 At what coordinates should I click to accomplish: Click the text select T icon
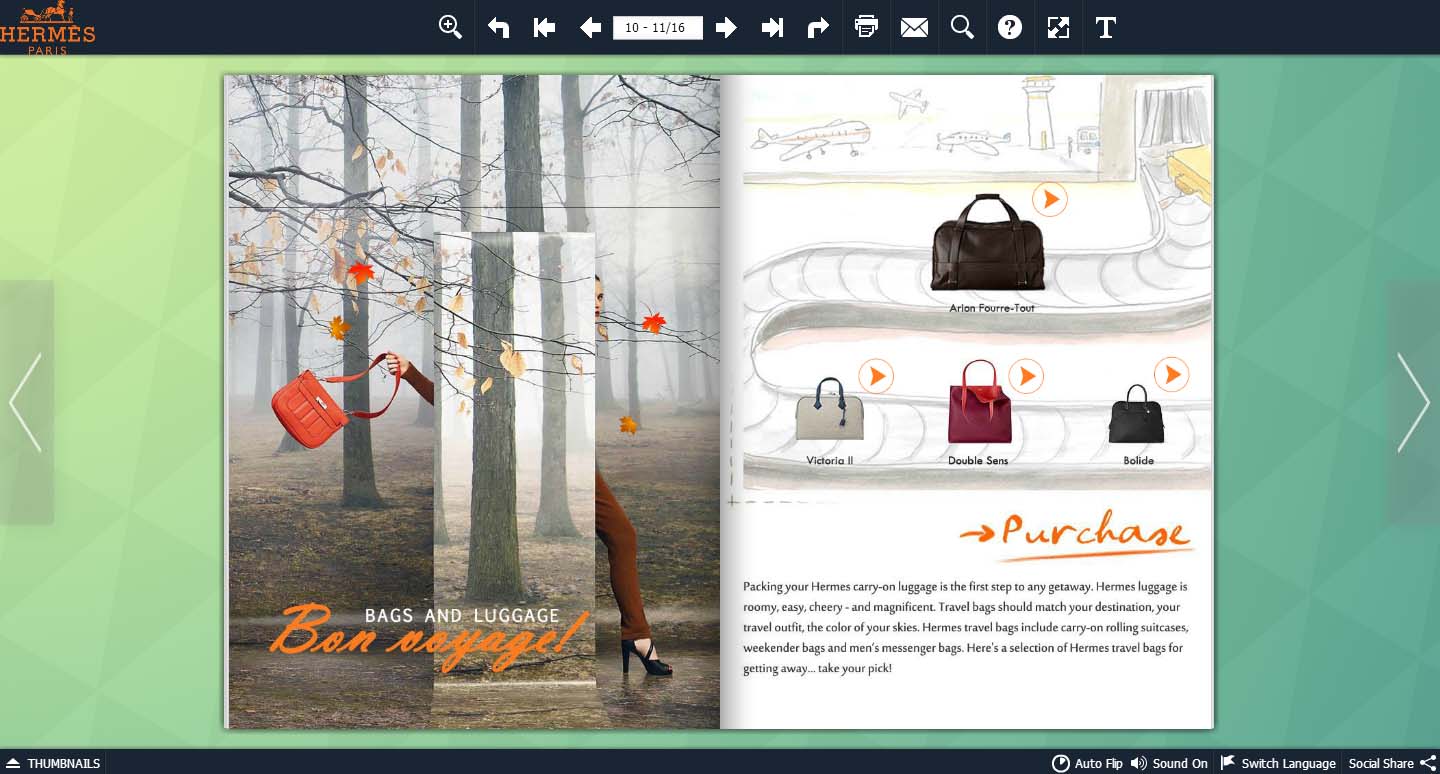pos(1105,27)
